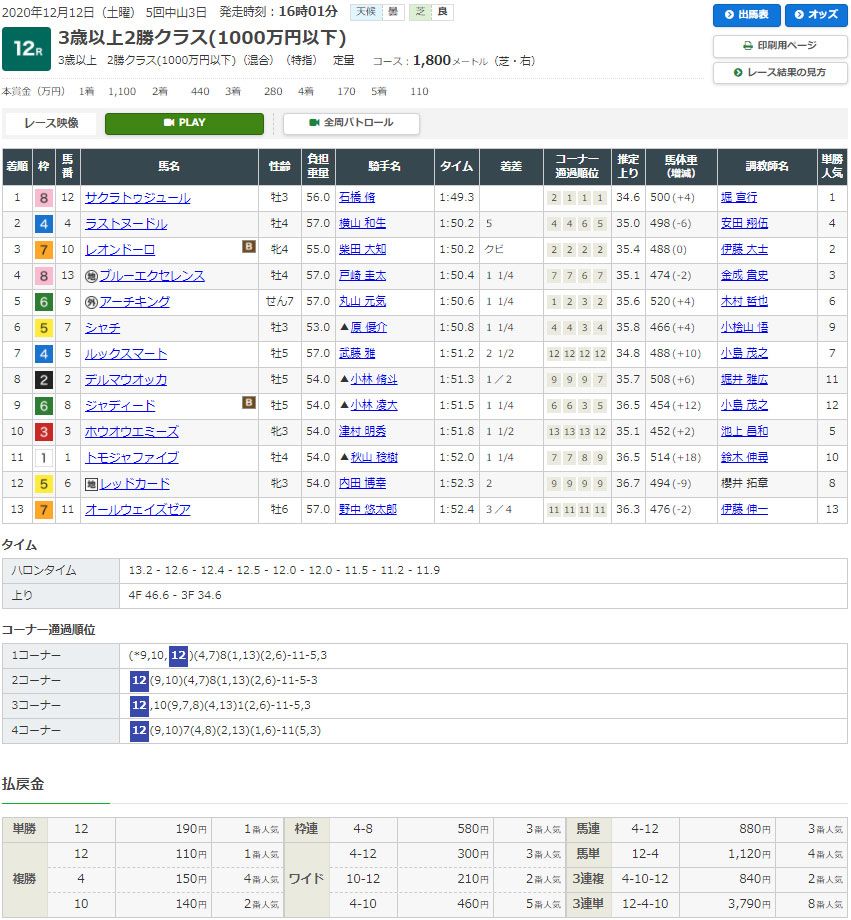Viewport: 851px width, 920px height.
Task: Click the 地 mark before ブルーエクセレンス
Action: point(91,276)
